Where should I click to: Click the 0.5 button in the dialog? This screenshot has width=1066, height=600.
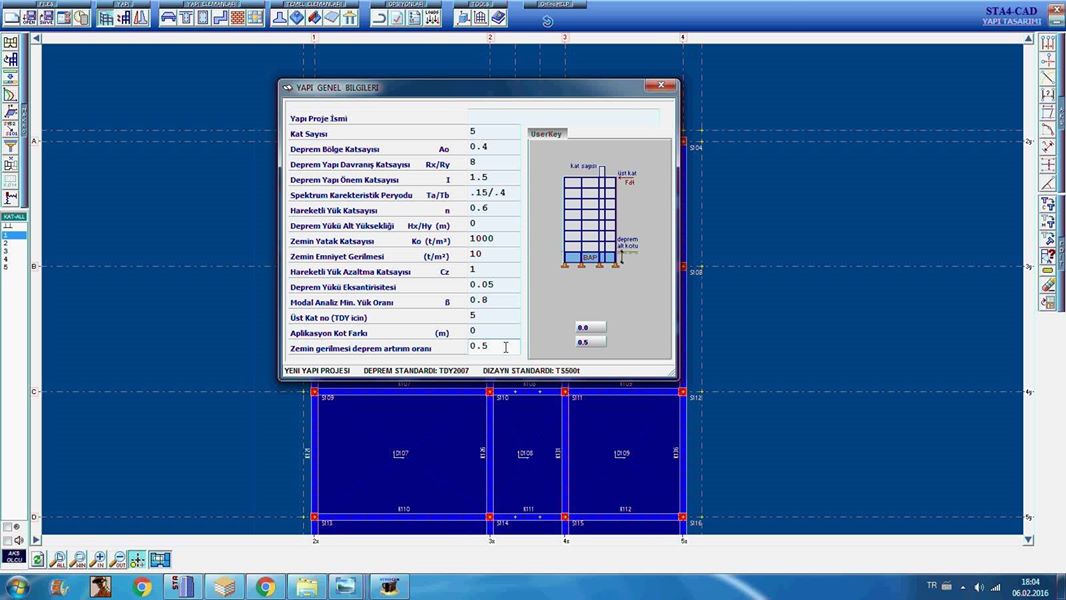pyautogui.click(x=590, y=342)
